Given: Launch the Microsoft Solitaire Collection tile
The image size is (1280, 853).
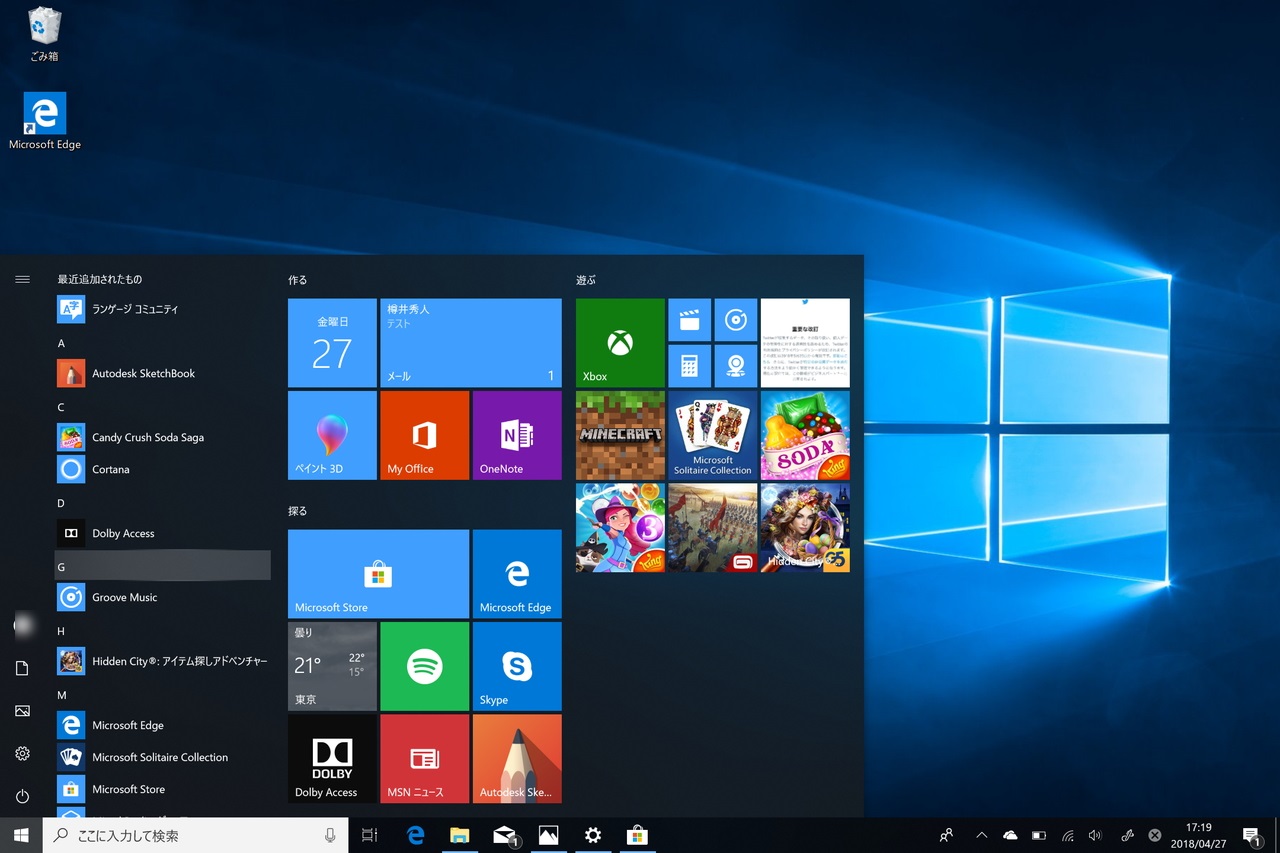Looking at the screenshot, I should 712,435.
